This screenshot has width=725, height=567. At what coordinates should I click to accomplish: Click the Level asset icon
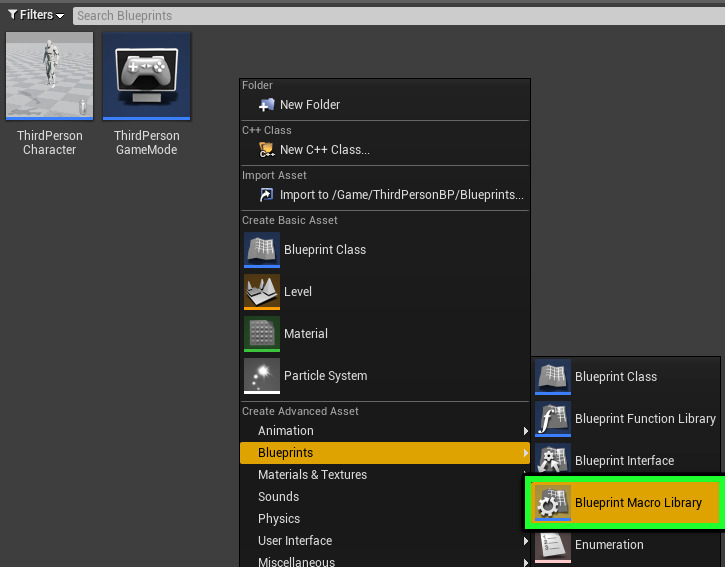[262, 292]
